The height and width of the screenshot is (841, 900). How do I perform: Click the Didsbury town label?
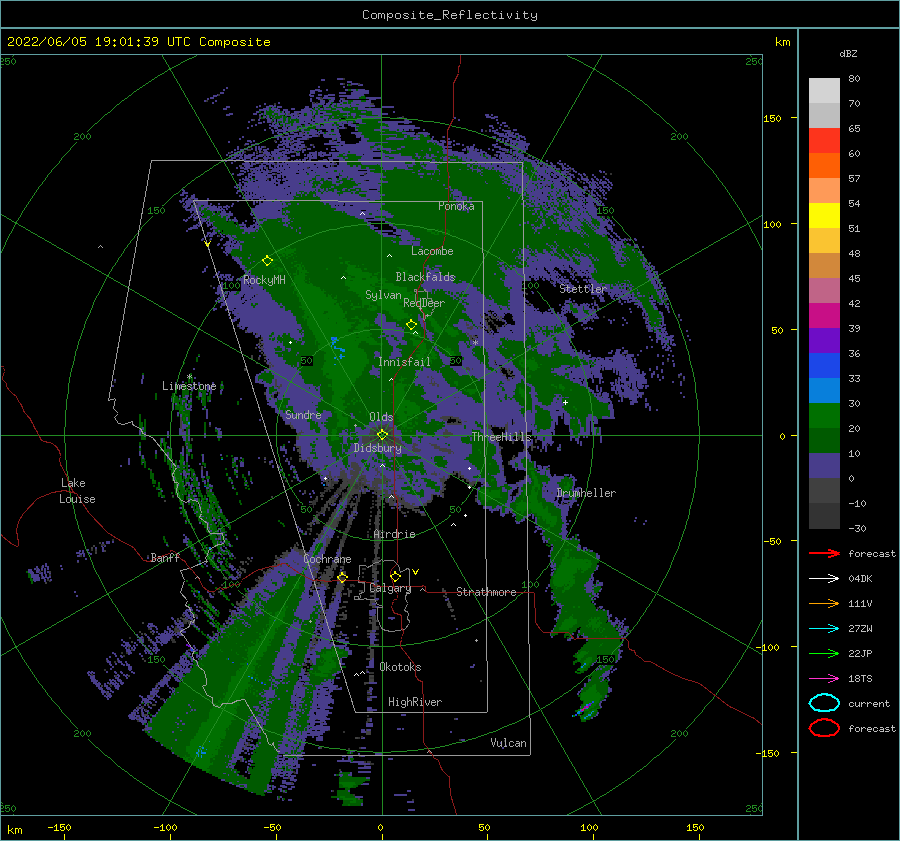(378, 448)
